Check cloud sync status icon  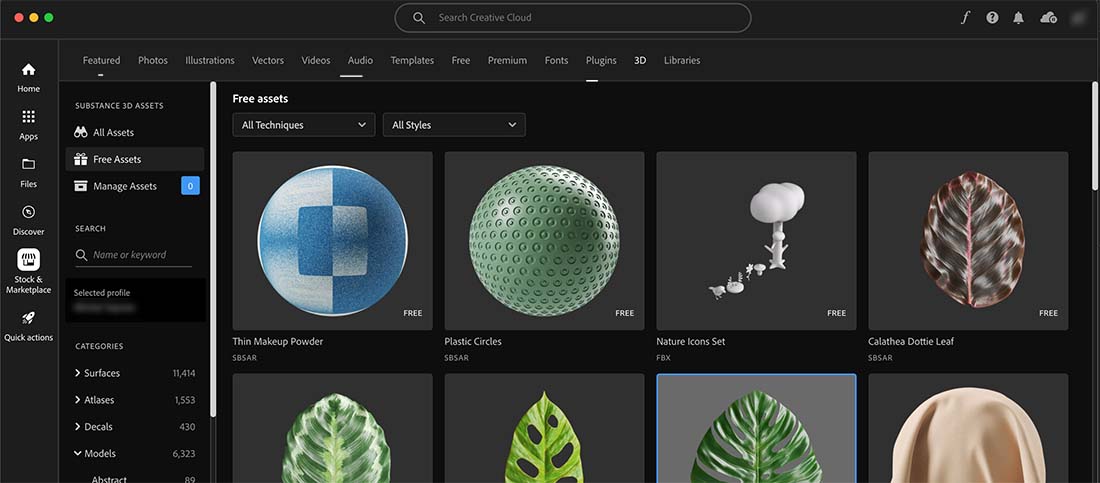(x=1049, y=18)
